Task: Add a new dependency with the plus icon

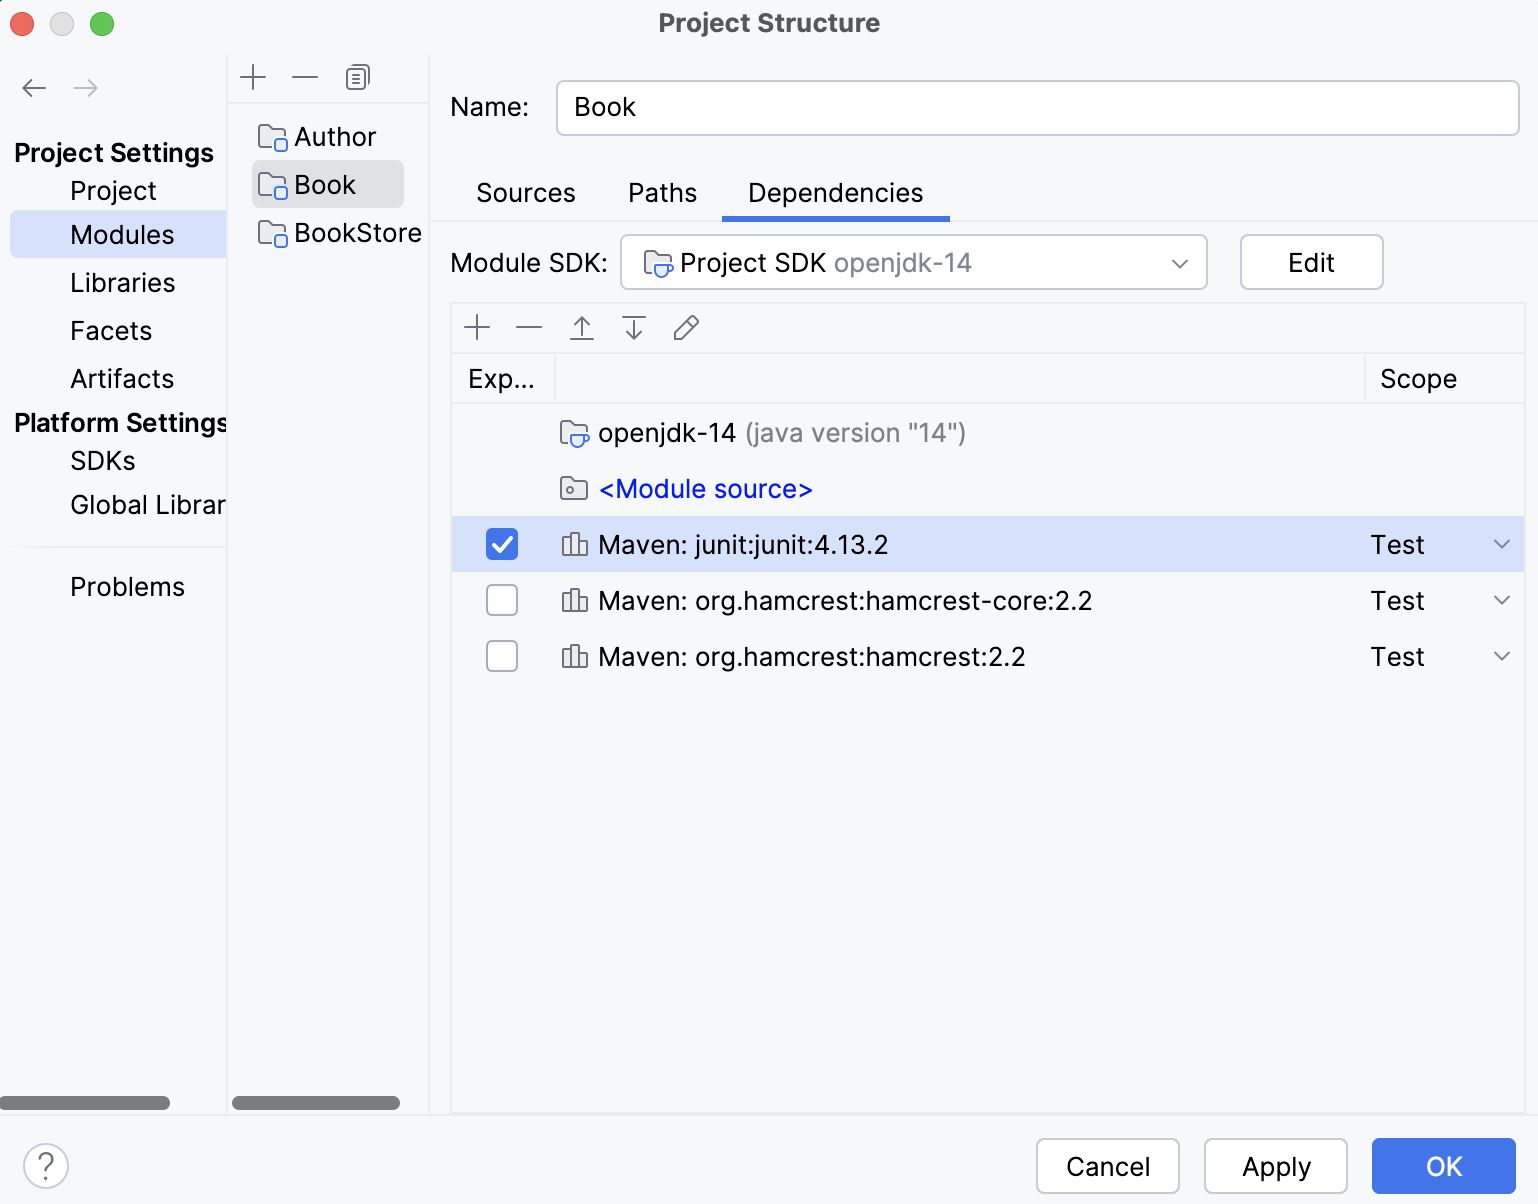Action: 477,327
